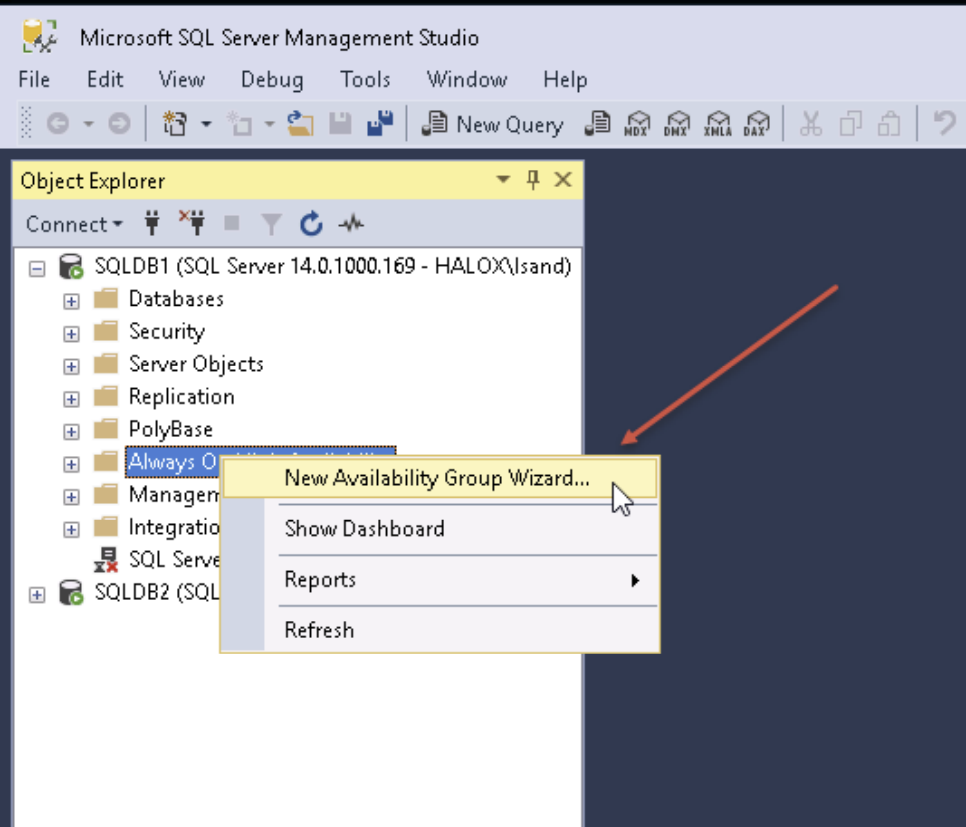Open the File menu
The image size is (966, 827).
(x=34, y=79)
